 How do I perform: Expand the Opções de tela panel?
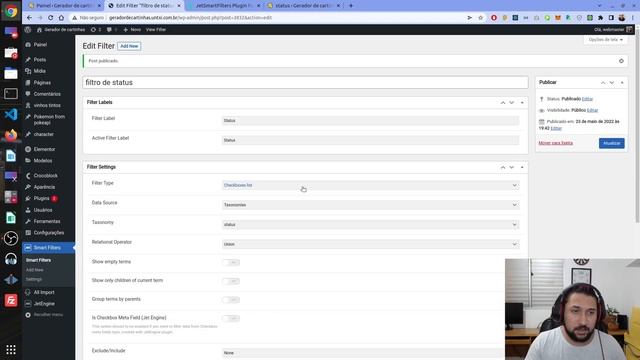tap(606, 40)
